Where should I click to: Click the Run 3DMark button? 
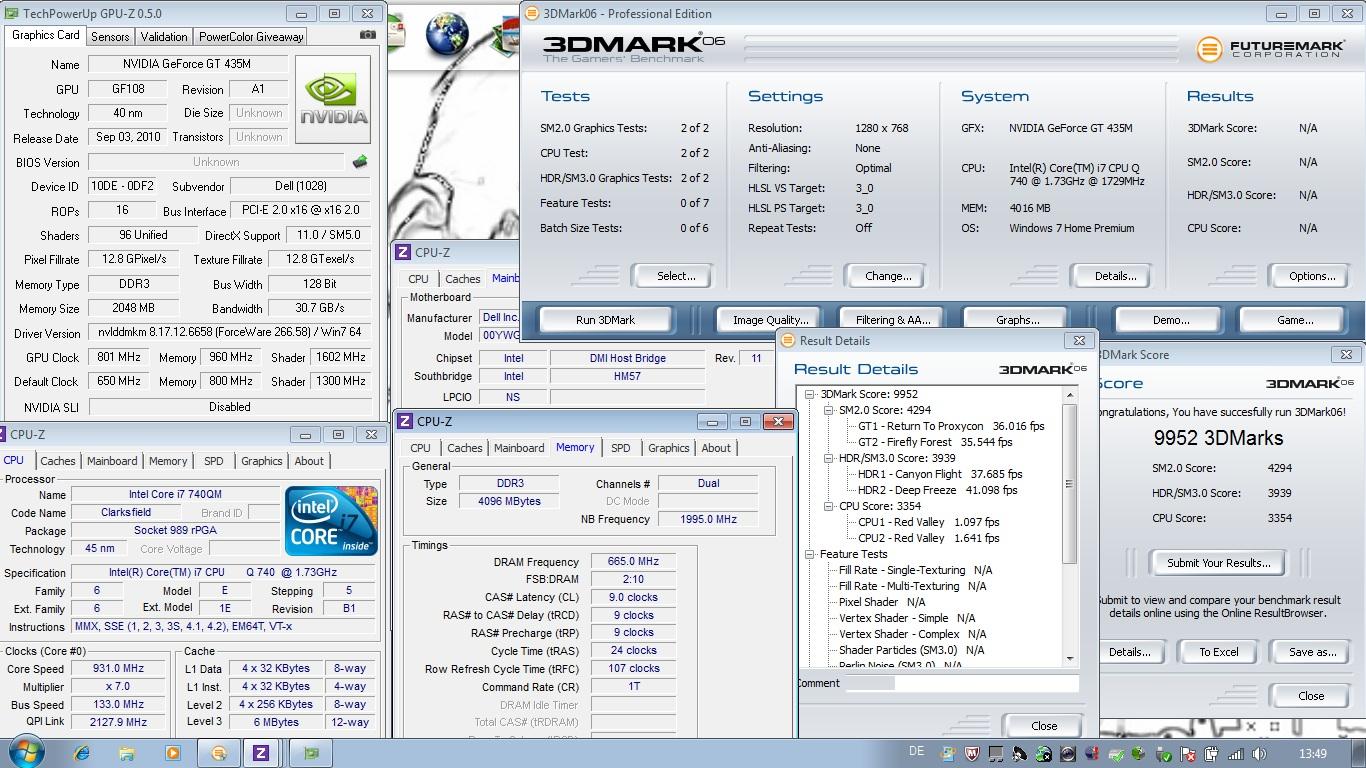pos(605,320)
